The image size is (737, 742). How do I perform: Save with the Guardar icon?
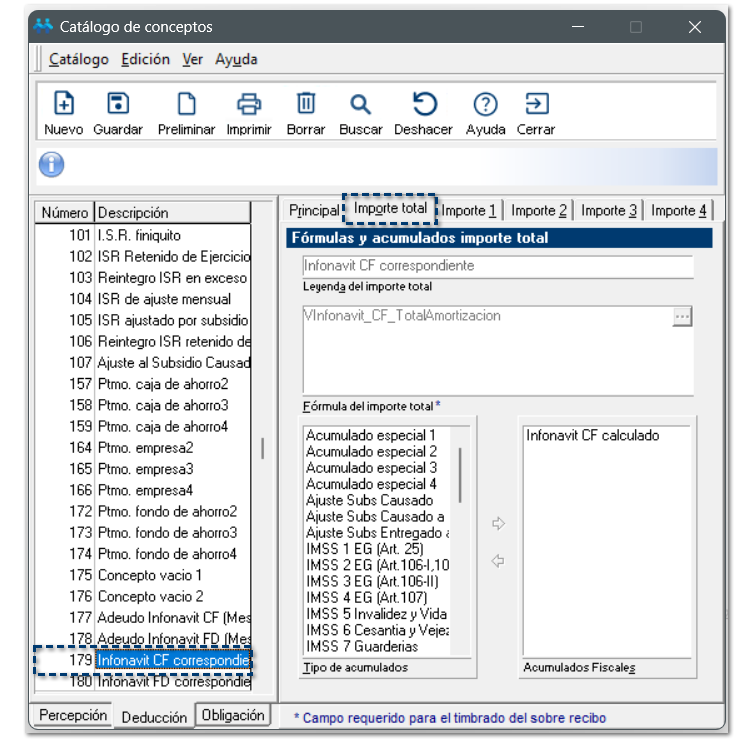[118, 104]
